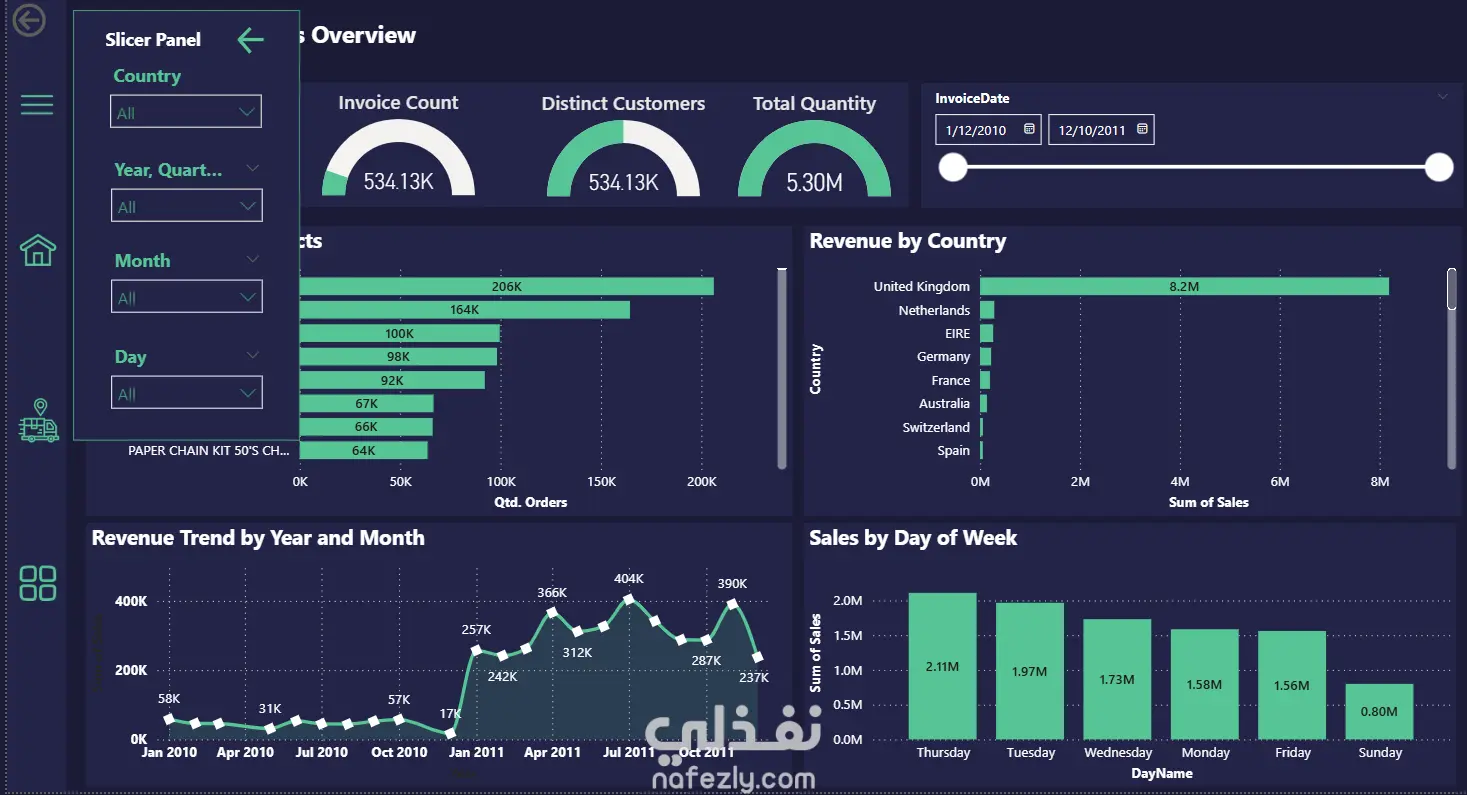Screen dimensions: 1467x795
Task: Select the Netherlands revenue bar
Action: coord(987,310)
